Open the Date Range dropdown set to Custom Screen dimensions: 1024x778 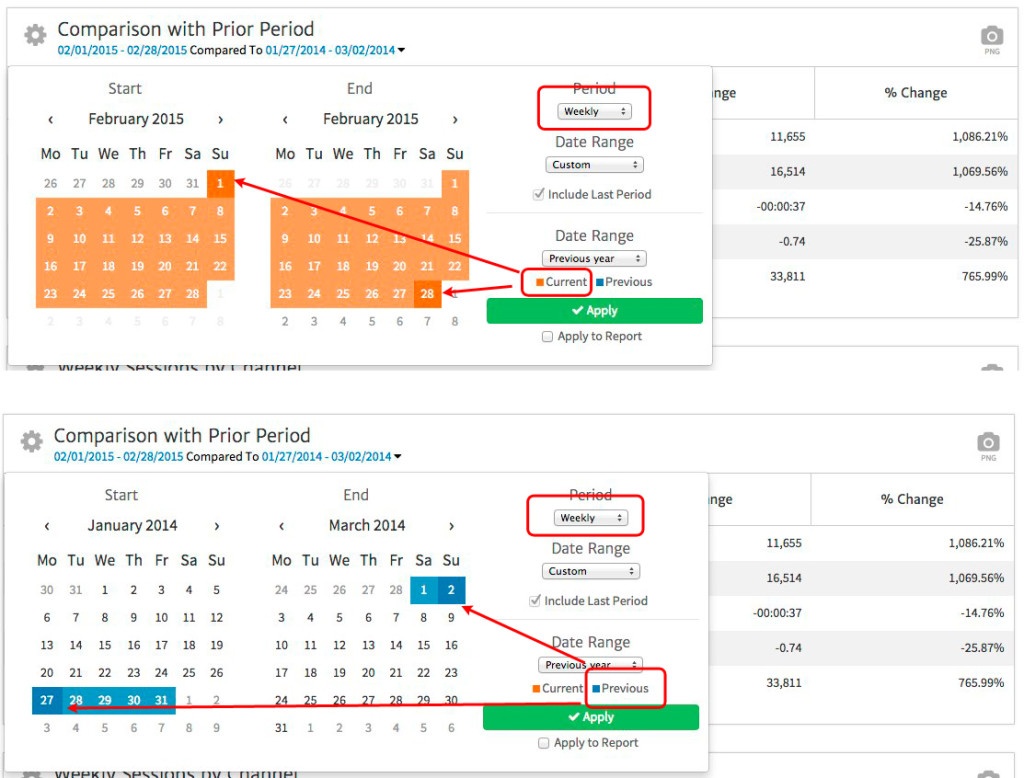click(594, 164)
